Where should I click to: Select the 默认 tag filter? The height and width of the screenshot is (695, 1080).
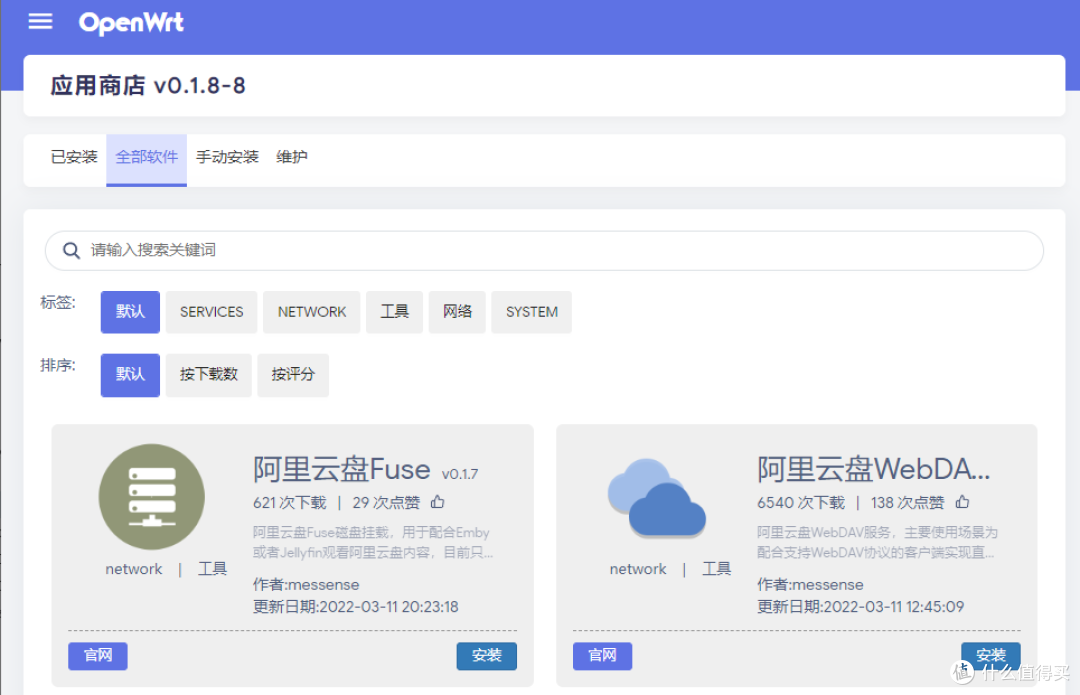(130, 312)
